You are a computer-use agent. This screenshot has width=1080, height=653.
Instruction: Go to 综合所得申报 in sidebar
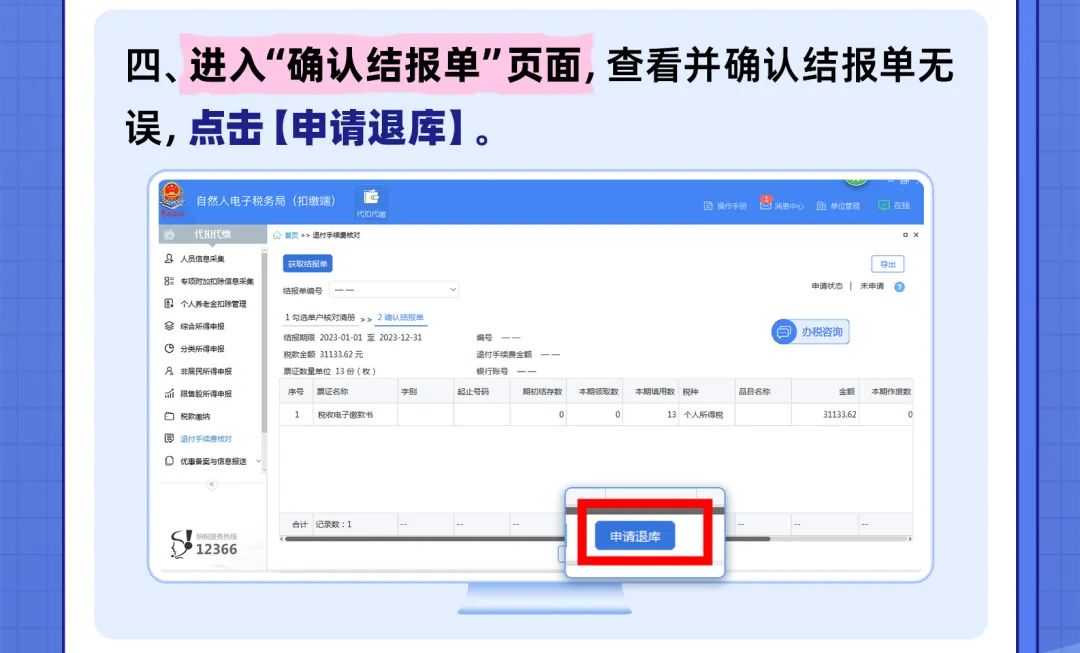[202, 326]
